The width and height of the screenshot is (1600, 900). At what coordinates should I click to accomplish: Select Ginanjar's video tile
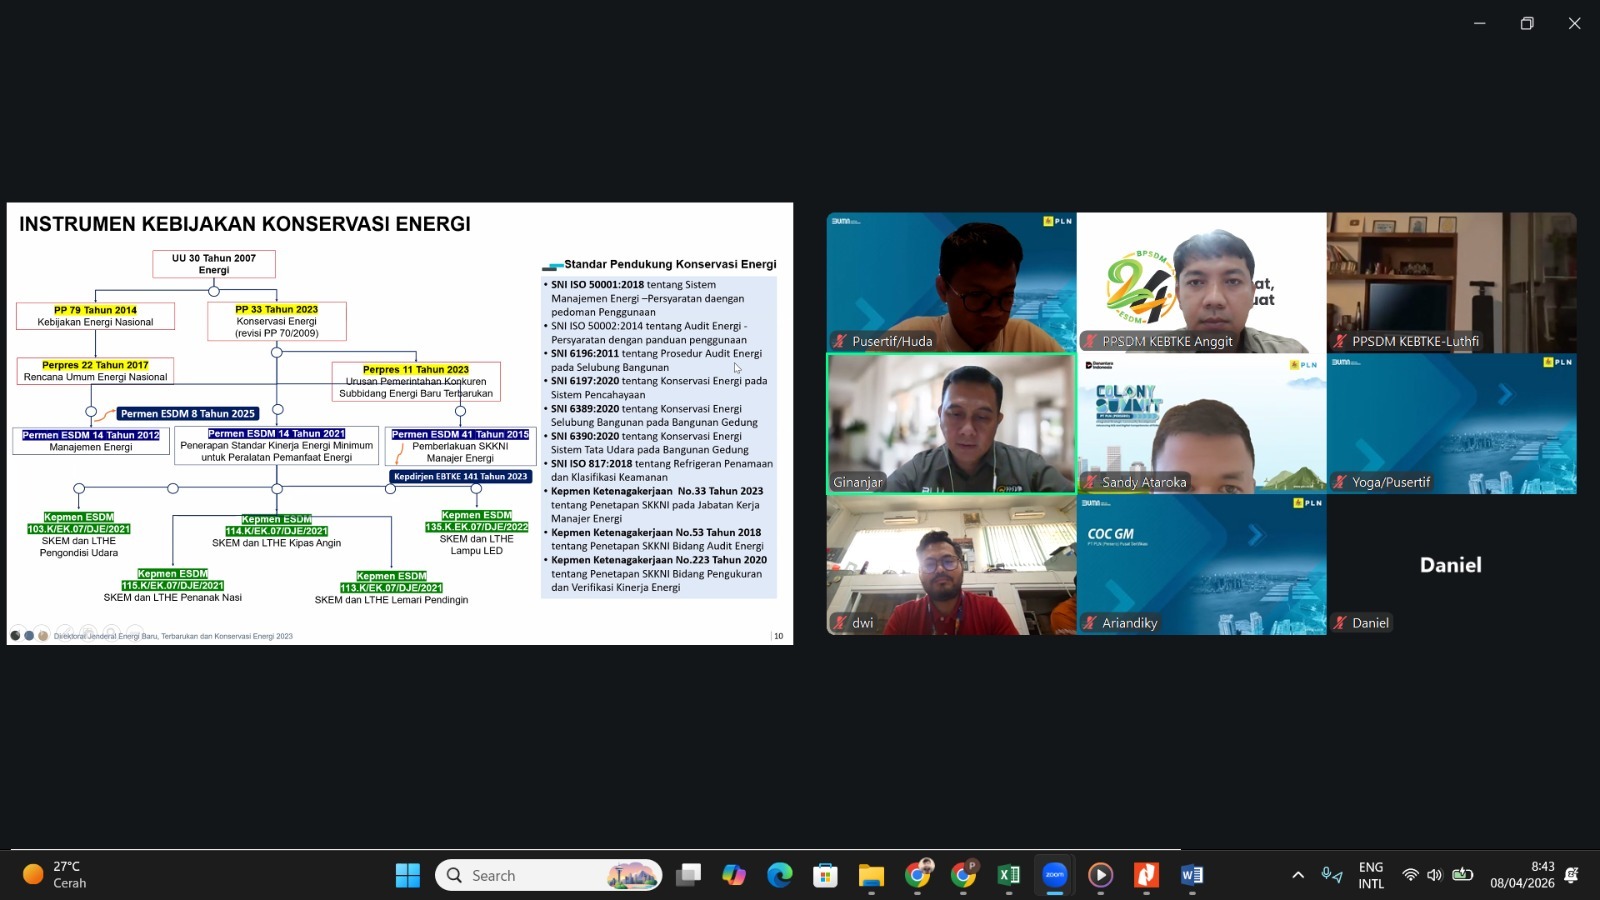(x=951, y=424)
